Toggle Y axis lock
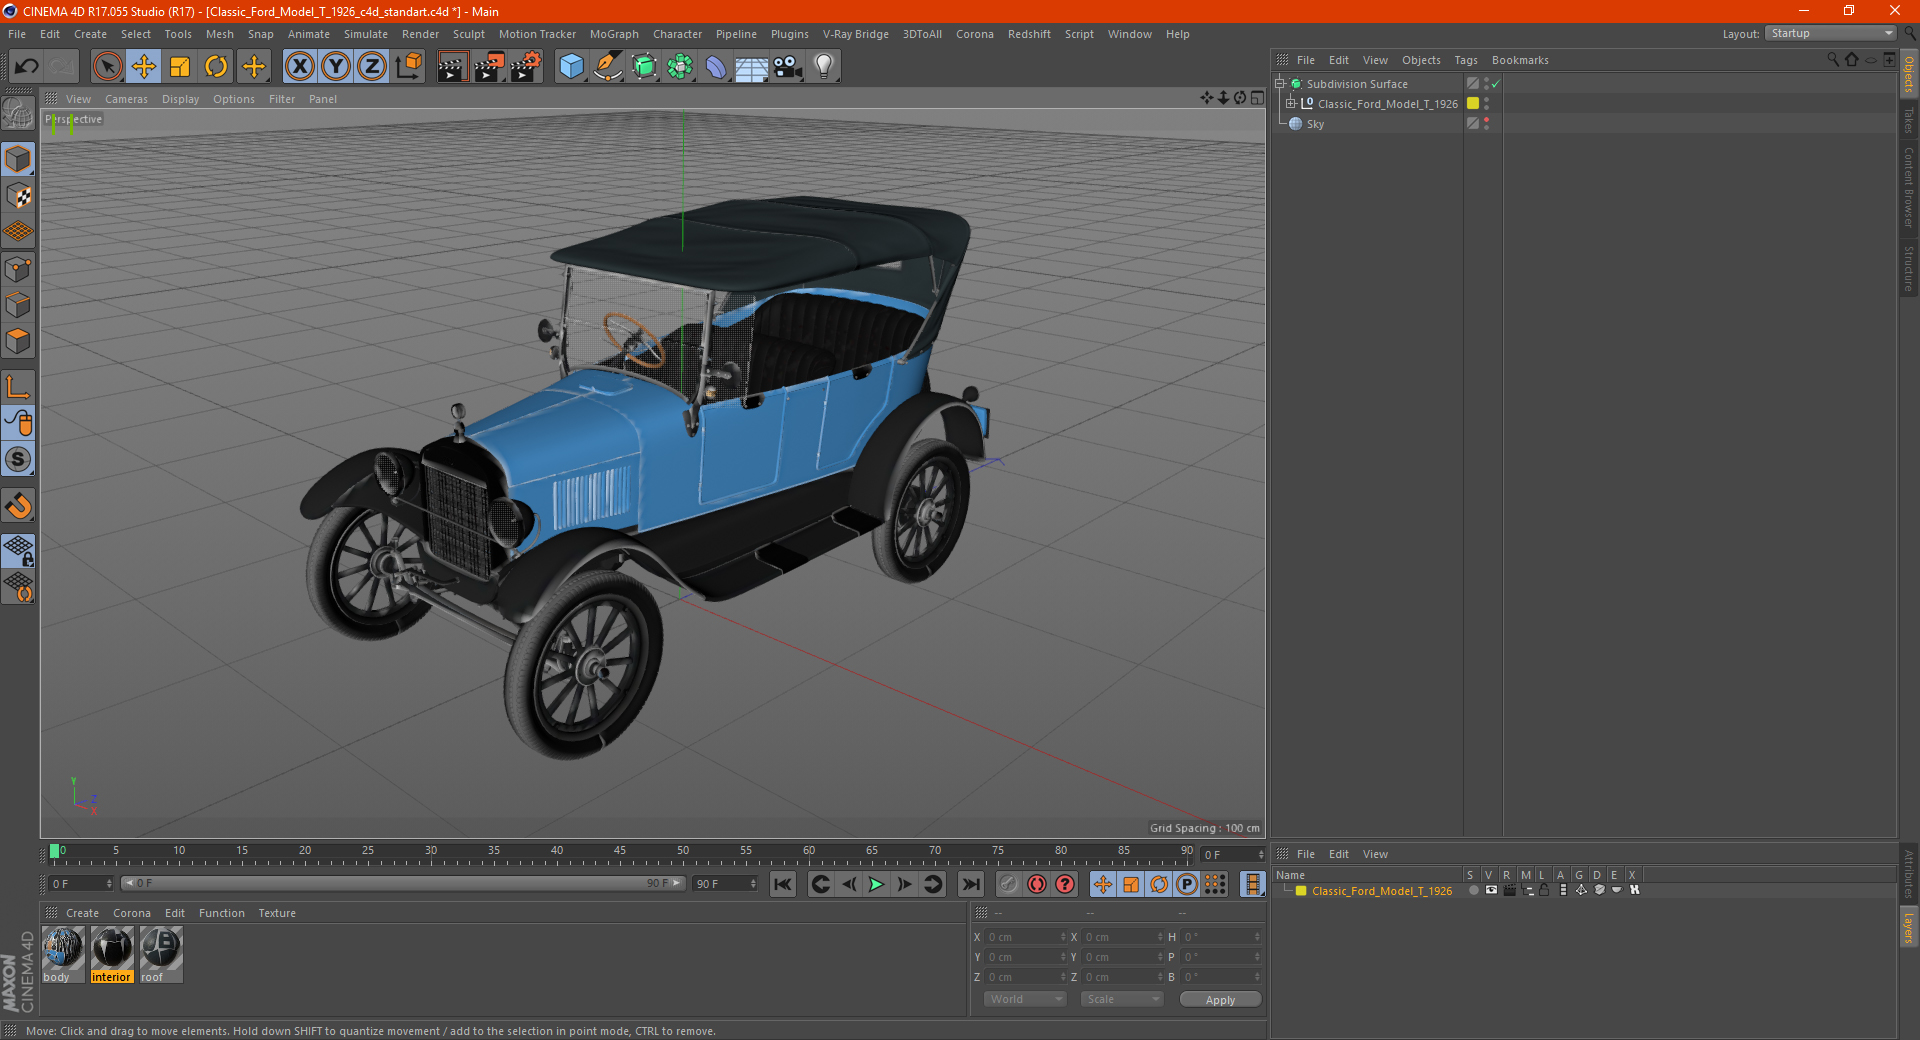1920x1040 pixels. [336, 67]
